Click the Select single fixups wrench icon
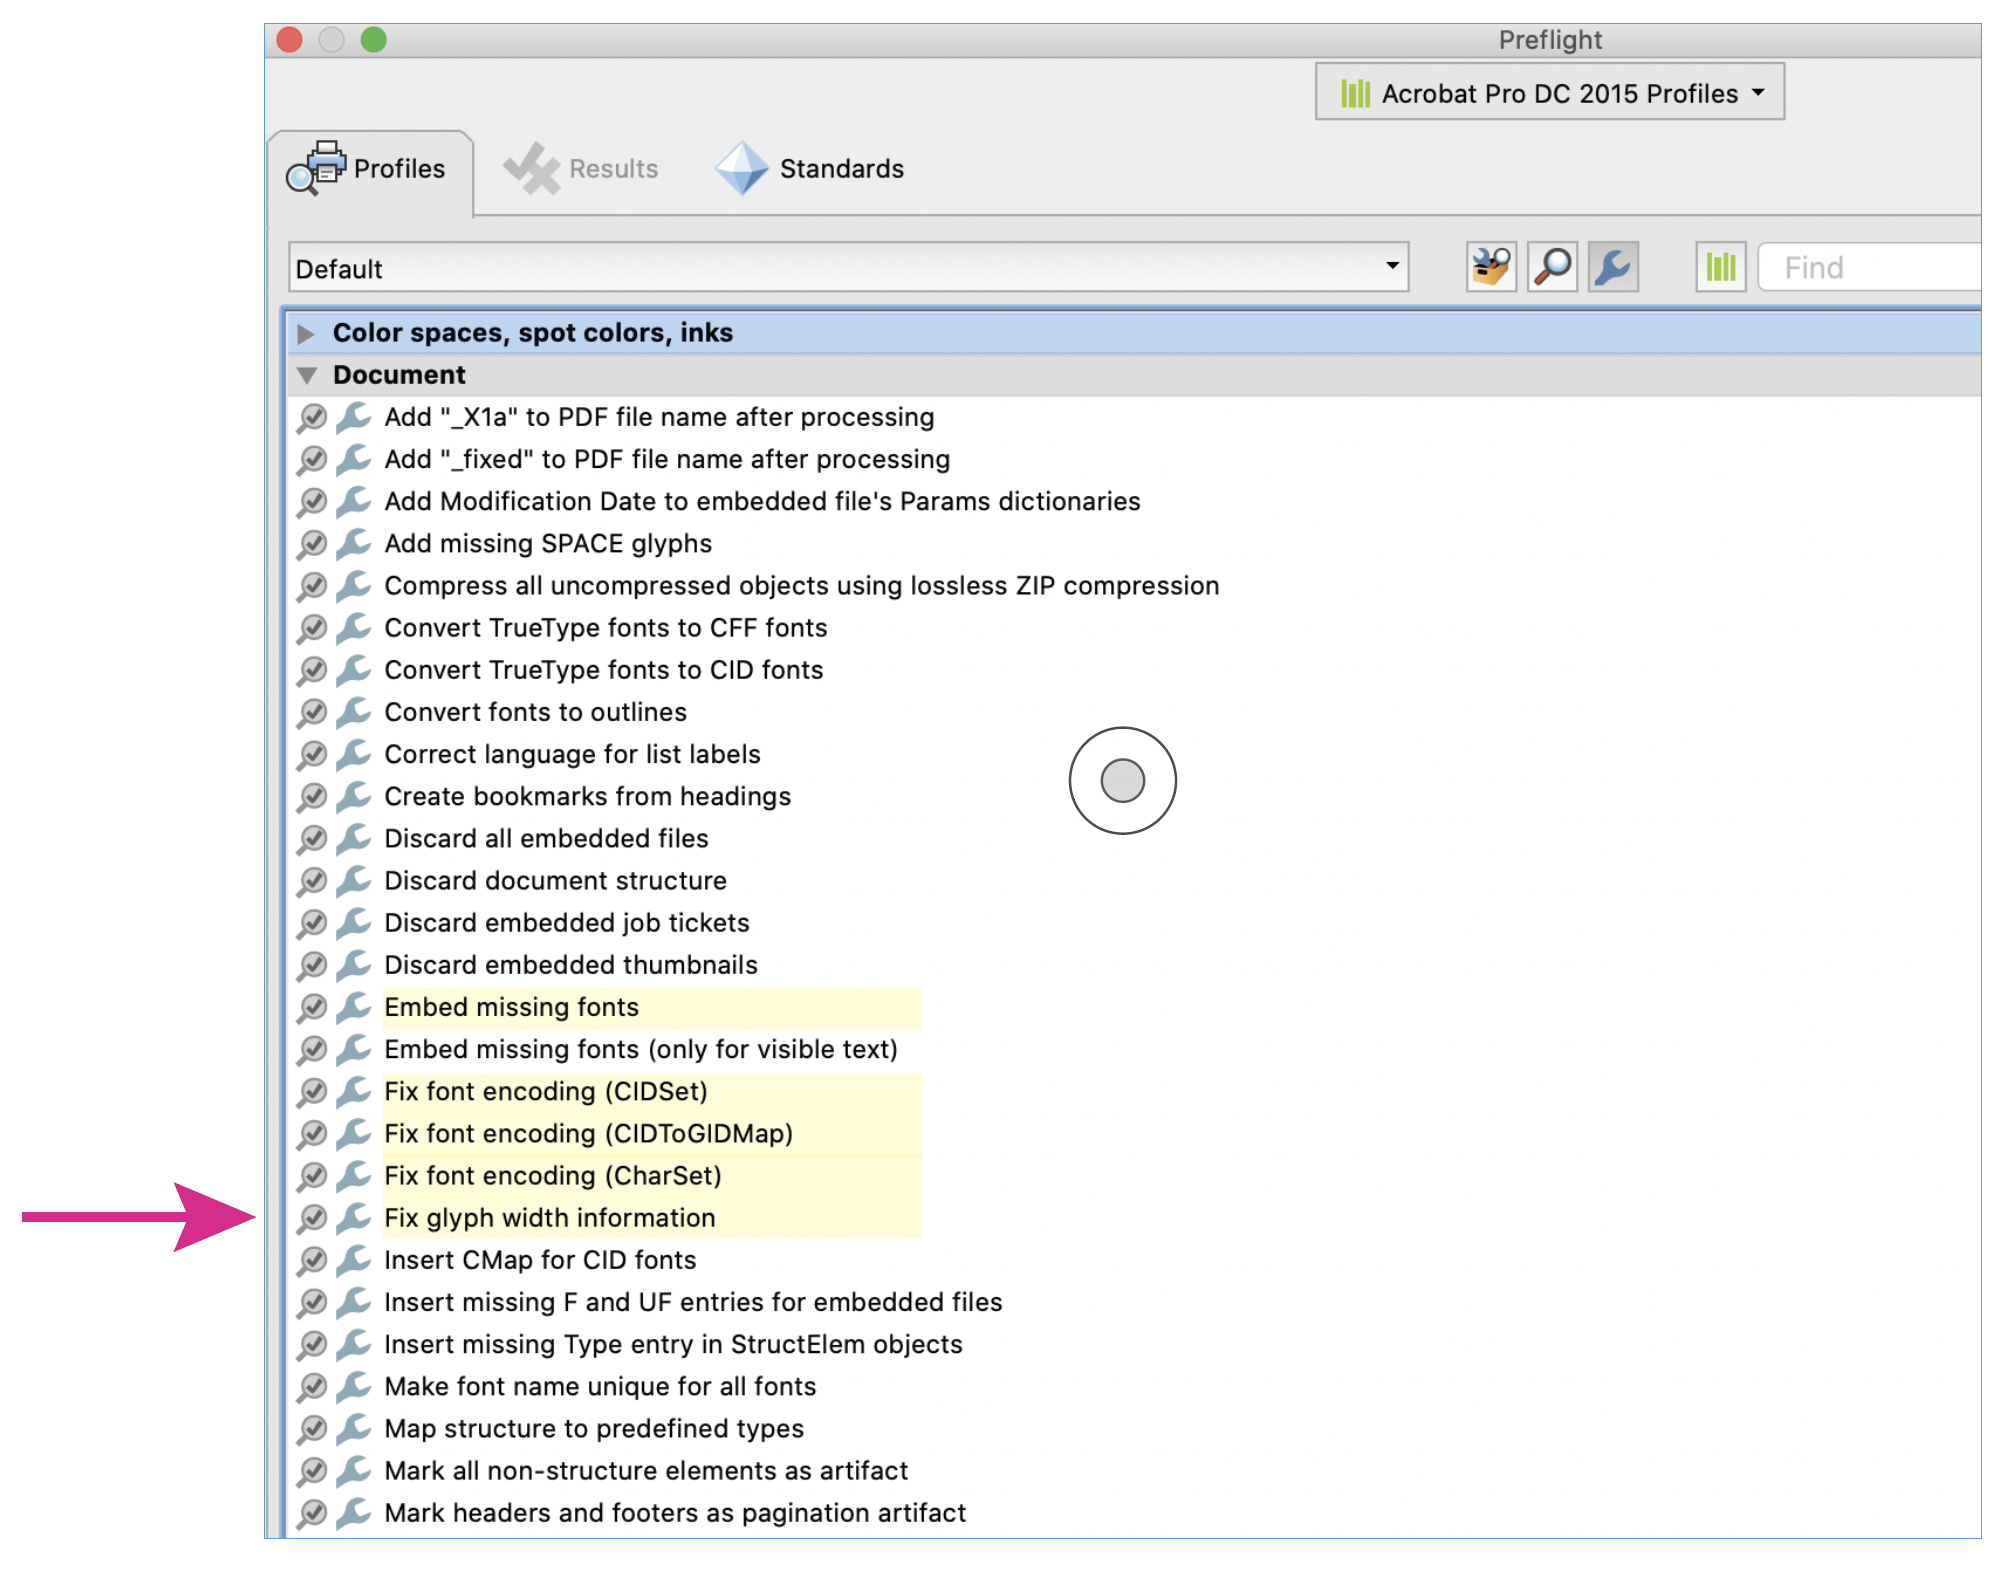 coord(1612,267)
